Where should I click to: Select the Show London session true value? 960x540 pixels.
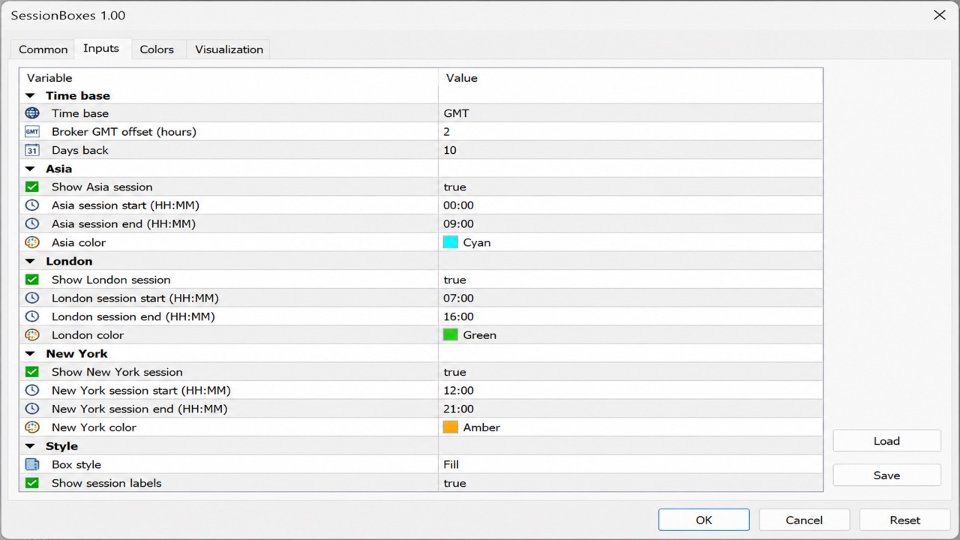coord(630,280)
